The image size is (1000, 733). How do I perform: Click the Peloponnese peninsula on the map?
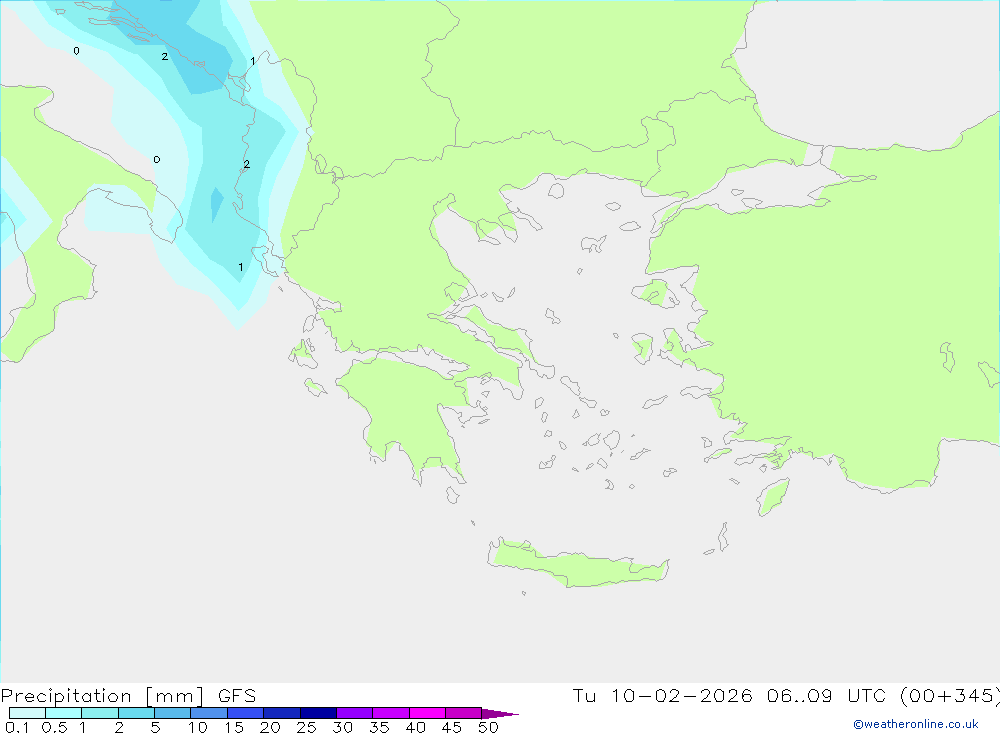(x=408, y=415)
